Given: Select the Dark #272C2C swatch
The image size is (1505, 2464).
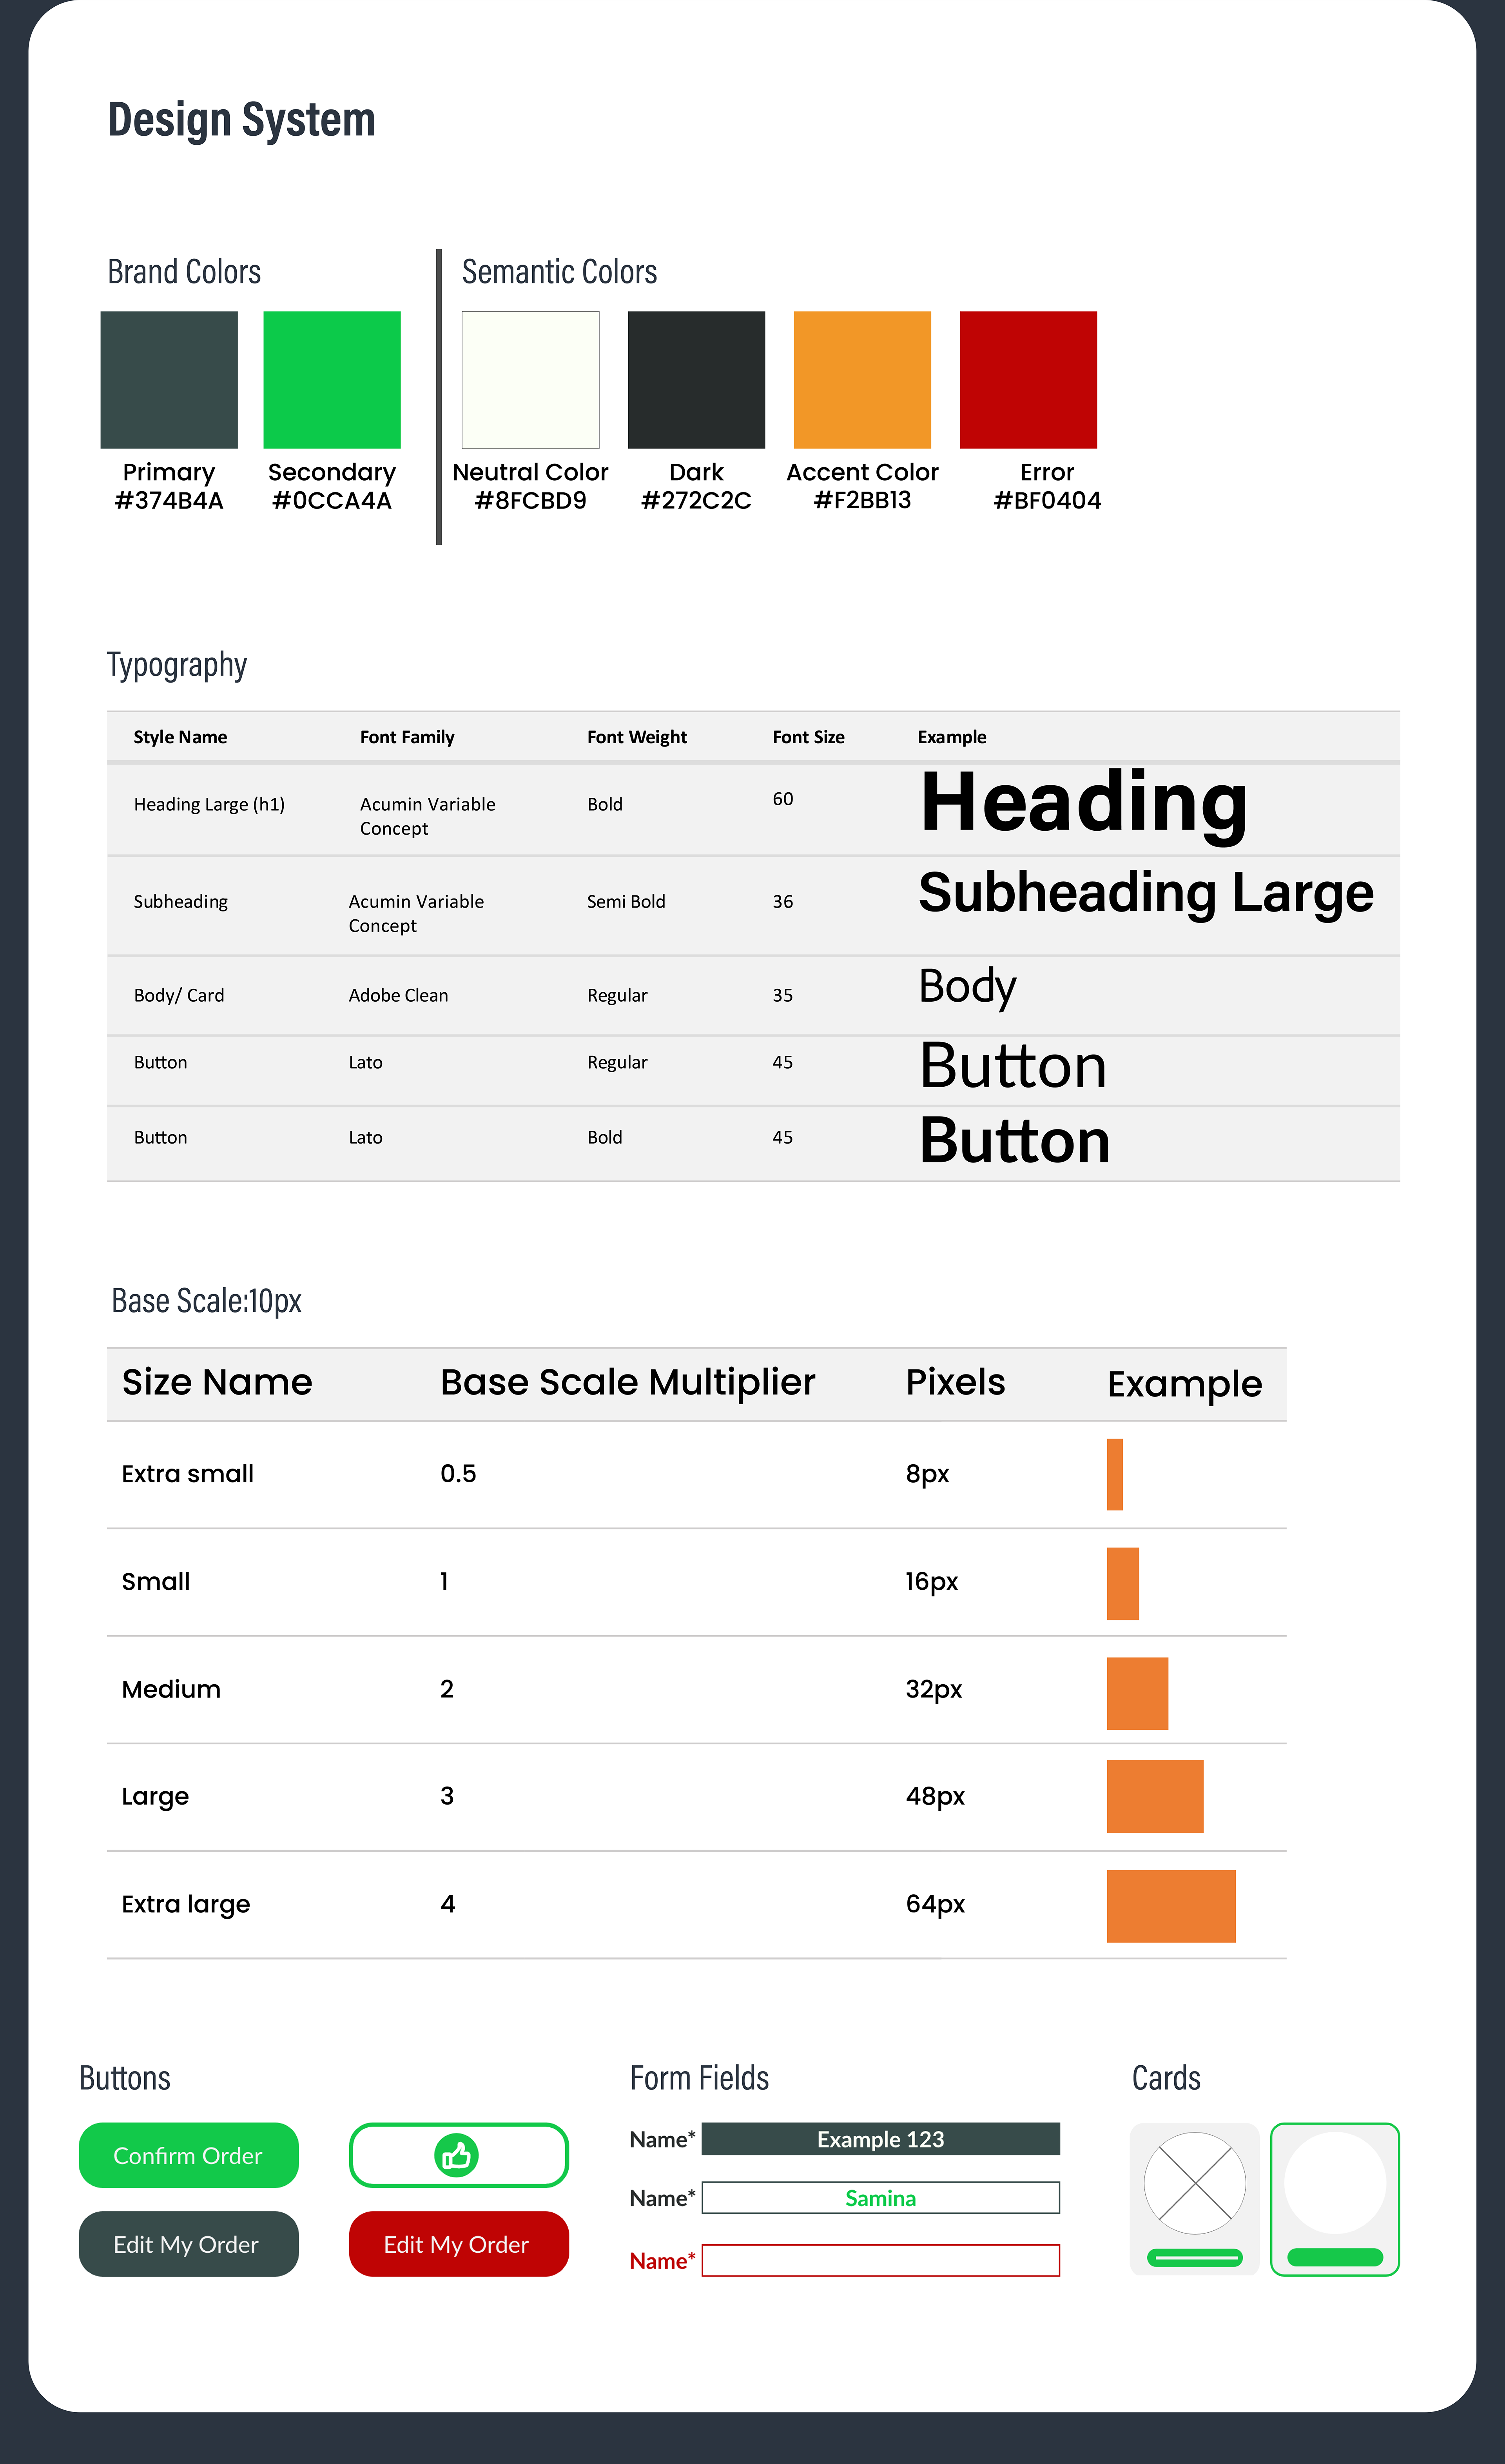Looking at the screenshot, I should (696, 380).
